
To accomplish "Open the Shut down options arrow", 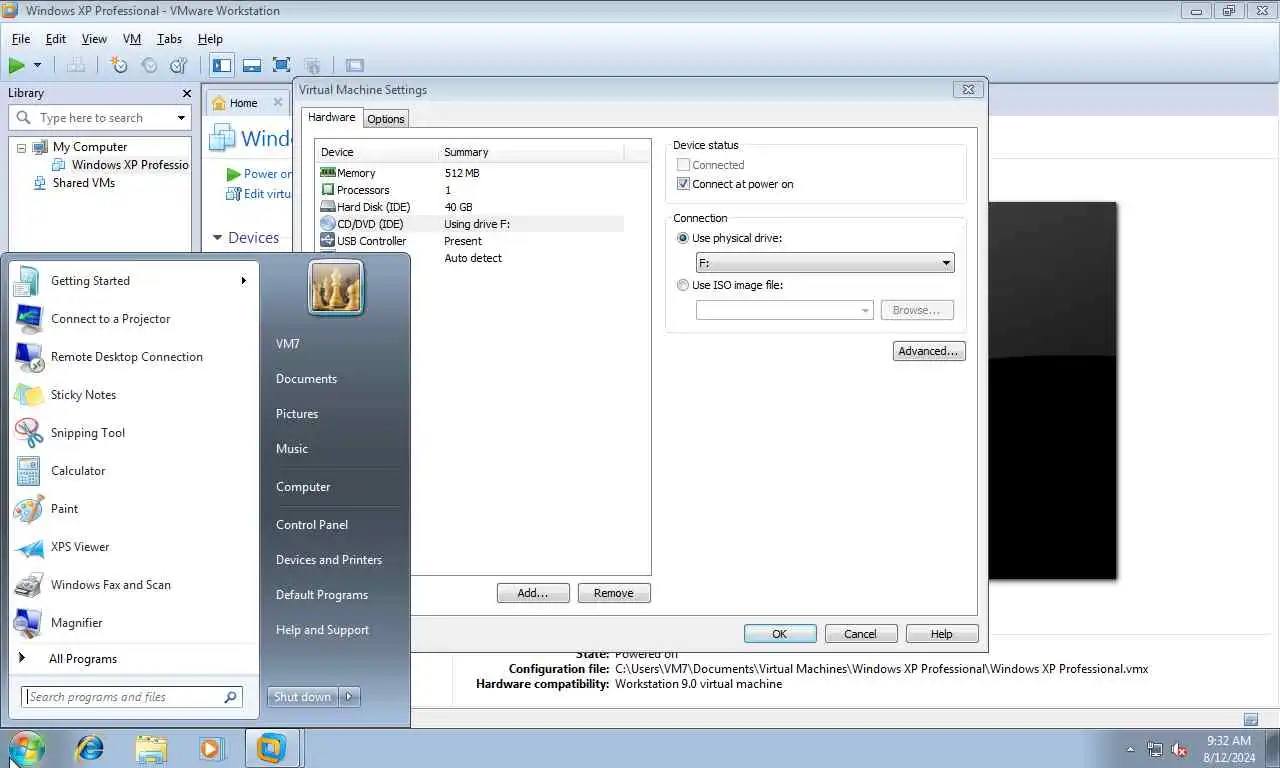I will tap(350, 697).
